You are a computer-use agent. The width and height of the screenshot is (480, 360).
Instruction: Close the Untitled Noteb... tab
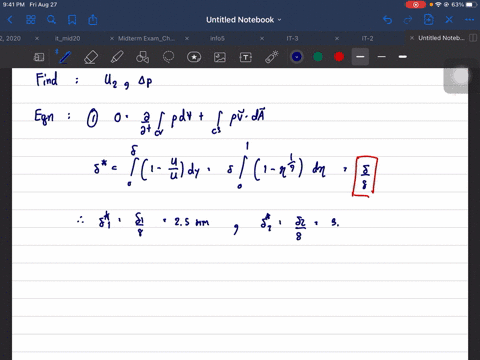[412, 38]
